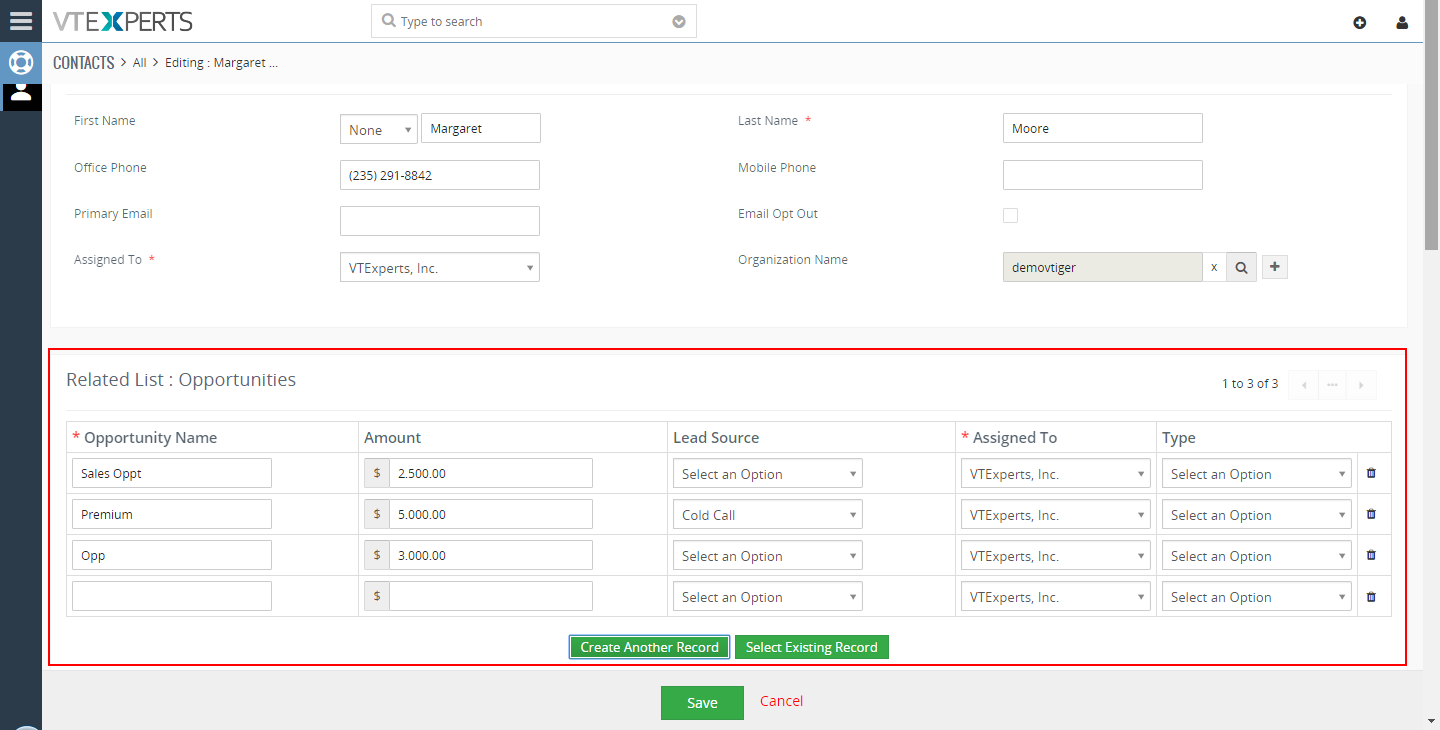Open page jump ellipsis in Opportunities list
Image resolution: width=1440 pixels, height=730 pixels.
1332,384
